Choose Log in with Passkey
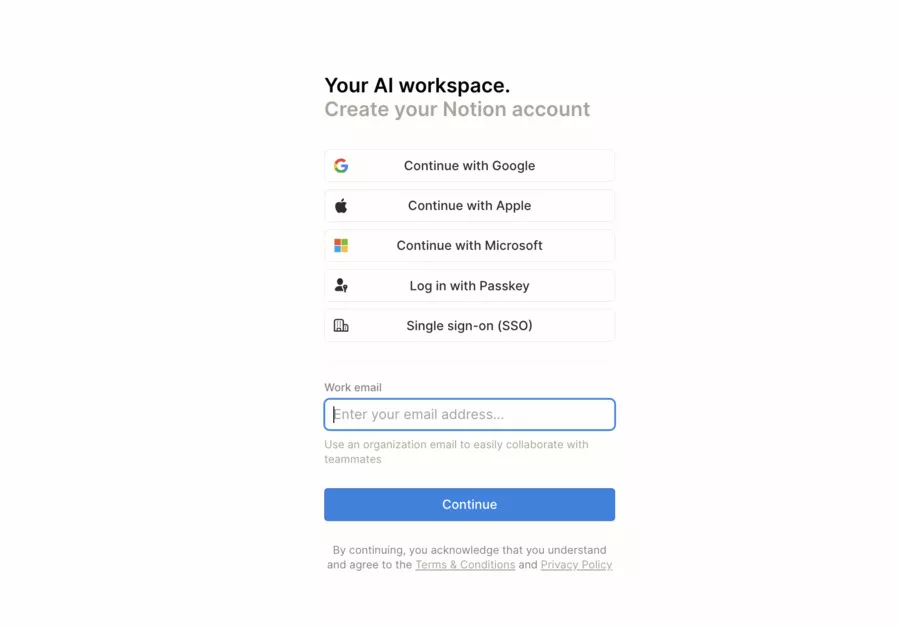The image size is (900, 628). [469, 285]
